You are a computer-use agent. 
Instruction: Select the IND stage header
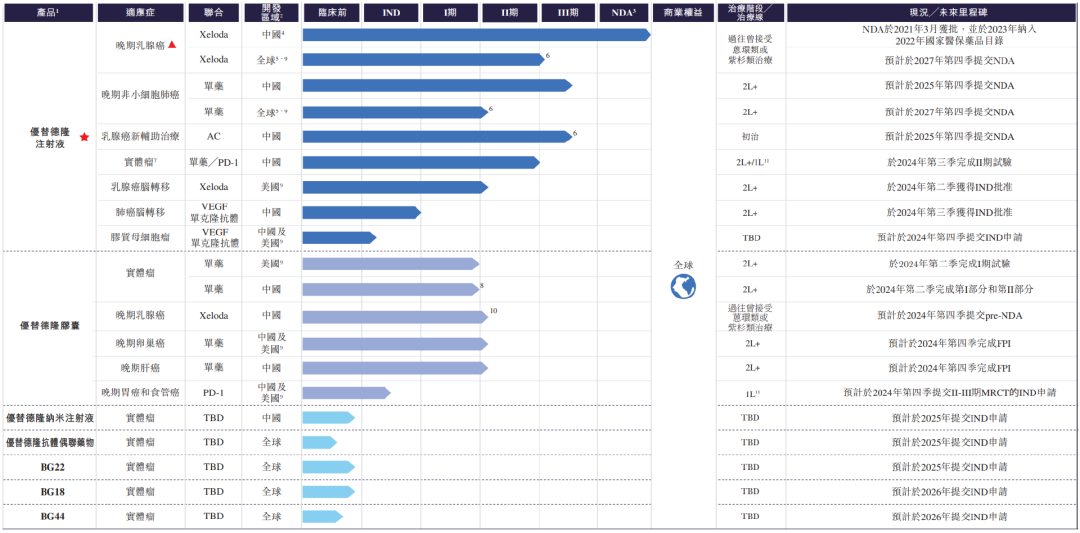(x=391, y=12)
